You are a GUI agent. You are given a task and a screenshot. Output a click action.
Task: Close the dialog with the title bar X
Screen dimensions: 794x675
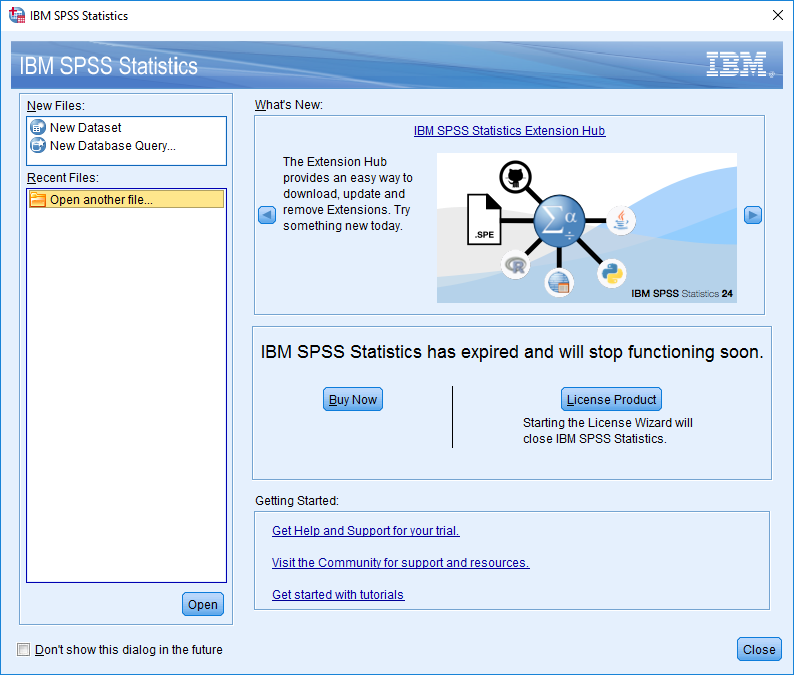click(x=778, y=15)
